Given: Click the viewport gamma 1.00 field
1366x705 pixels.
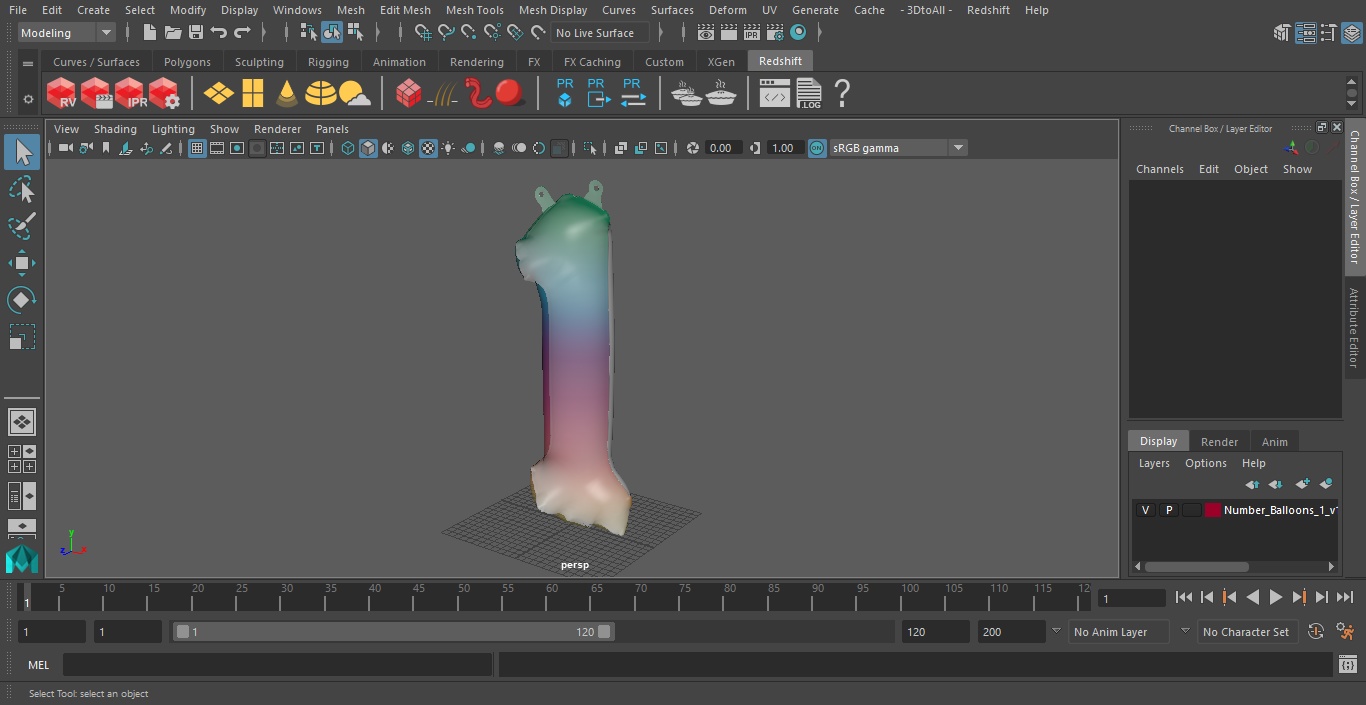Looking at the screenshot, I should [x=785, y=148].
